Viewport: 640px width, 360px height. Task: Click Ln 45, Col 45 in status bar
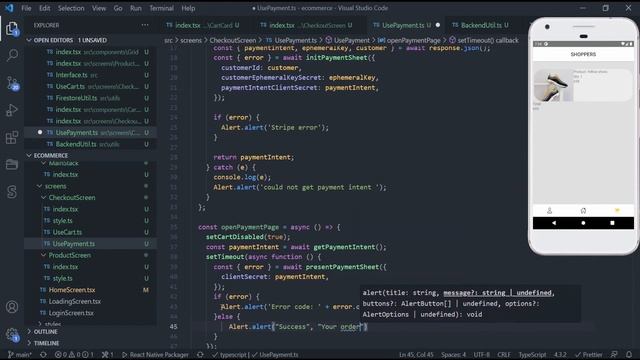pos(416,355)
